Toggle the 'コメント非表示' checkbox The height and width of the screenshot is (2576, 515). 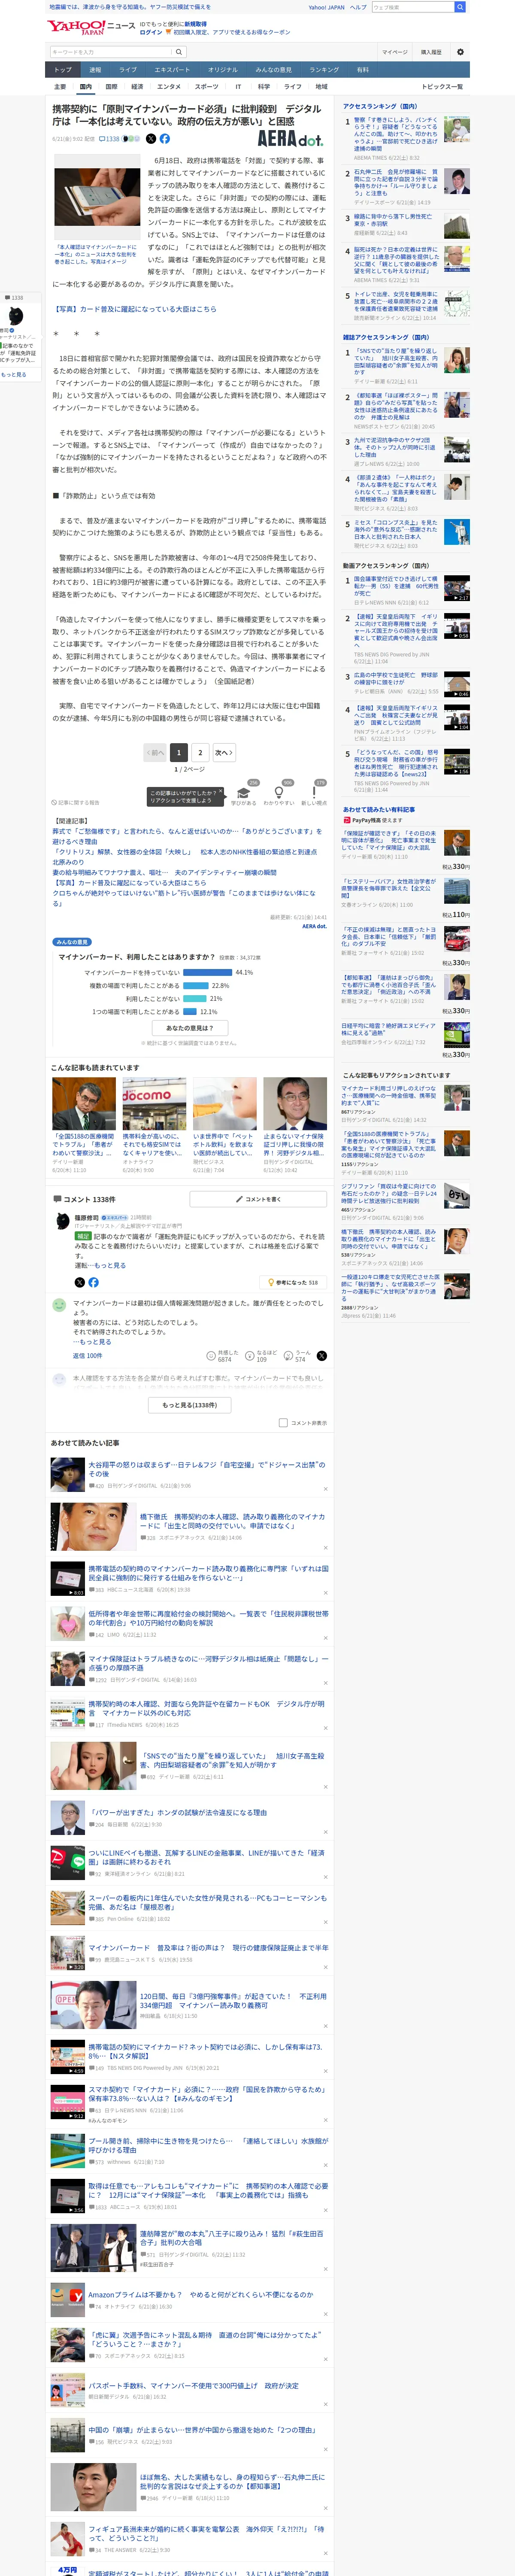click(x=283, y=1422)
